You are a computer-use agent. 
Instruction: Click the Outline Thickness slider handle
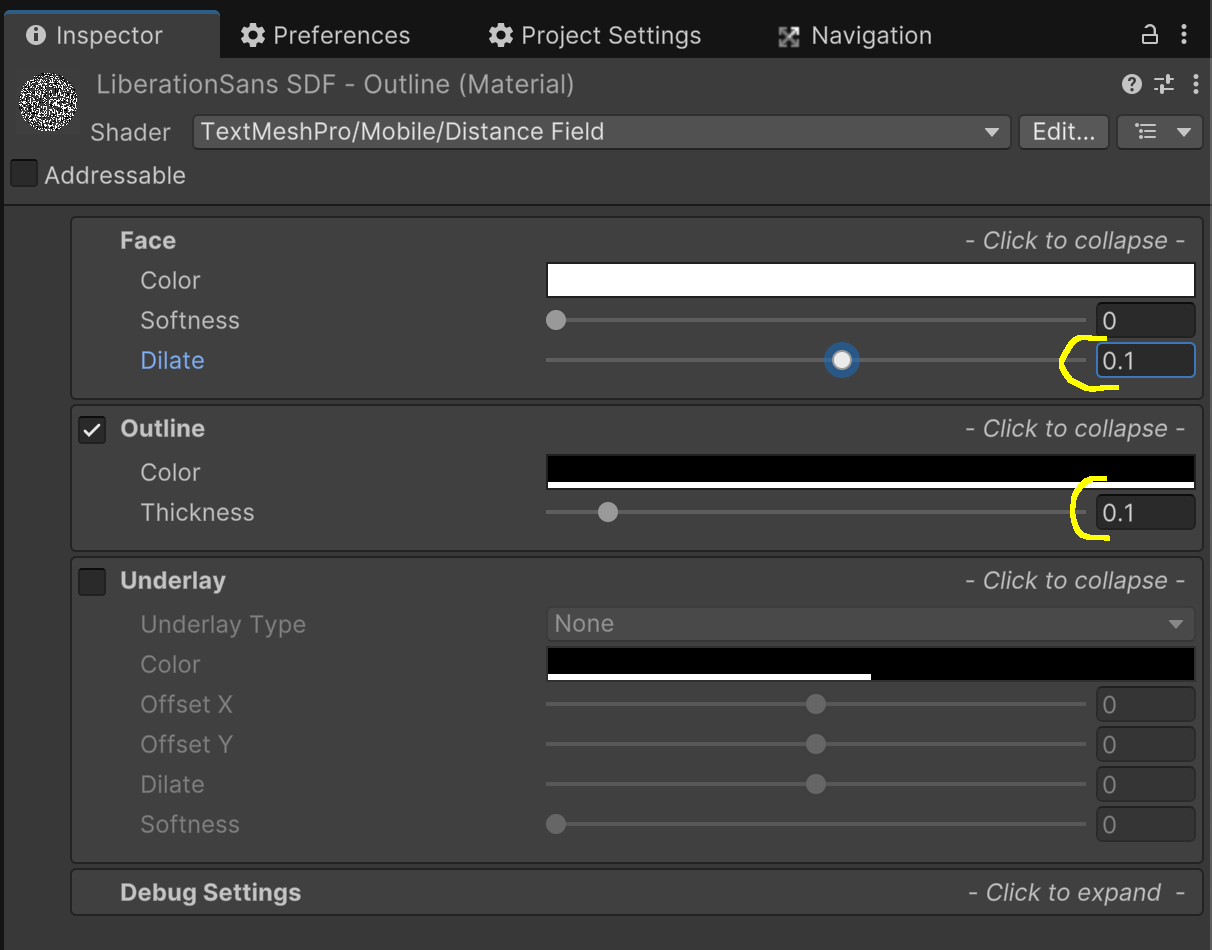click(x=607, y=513)
